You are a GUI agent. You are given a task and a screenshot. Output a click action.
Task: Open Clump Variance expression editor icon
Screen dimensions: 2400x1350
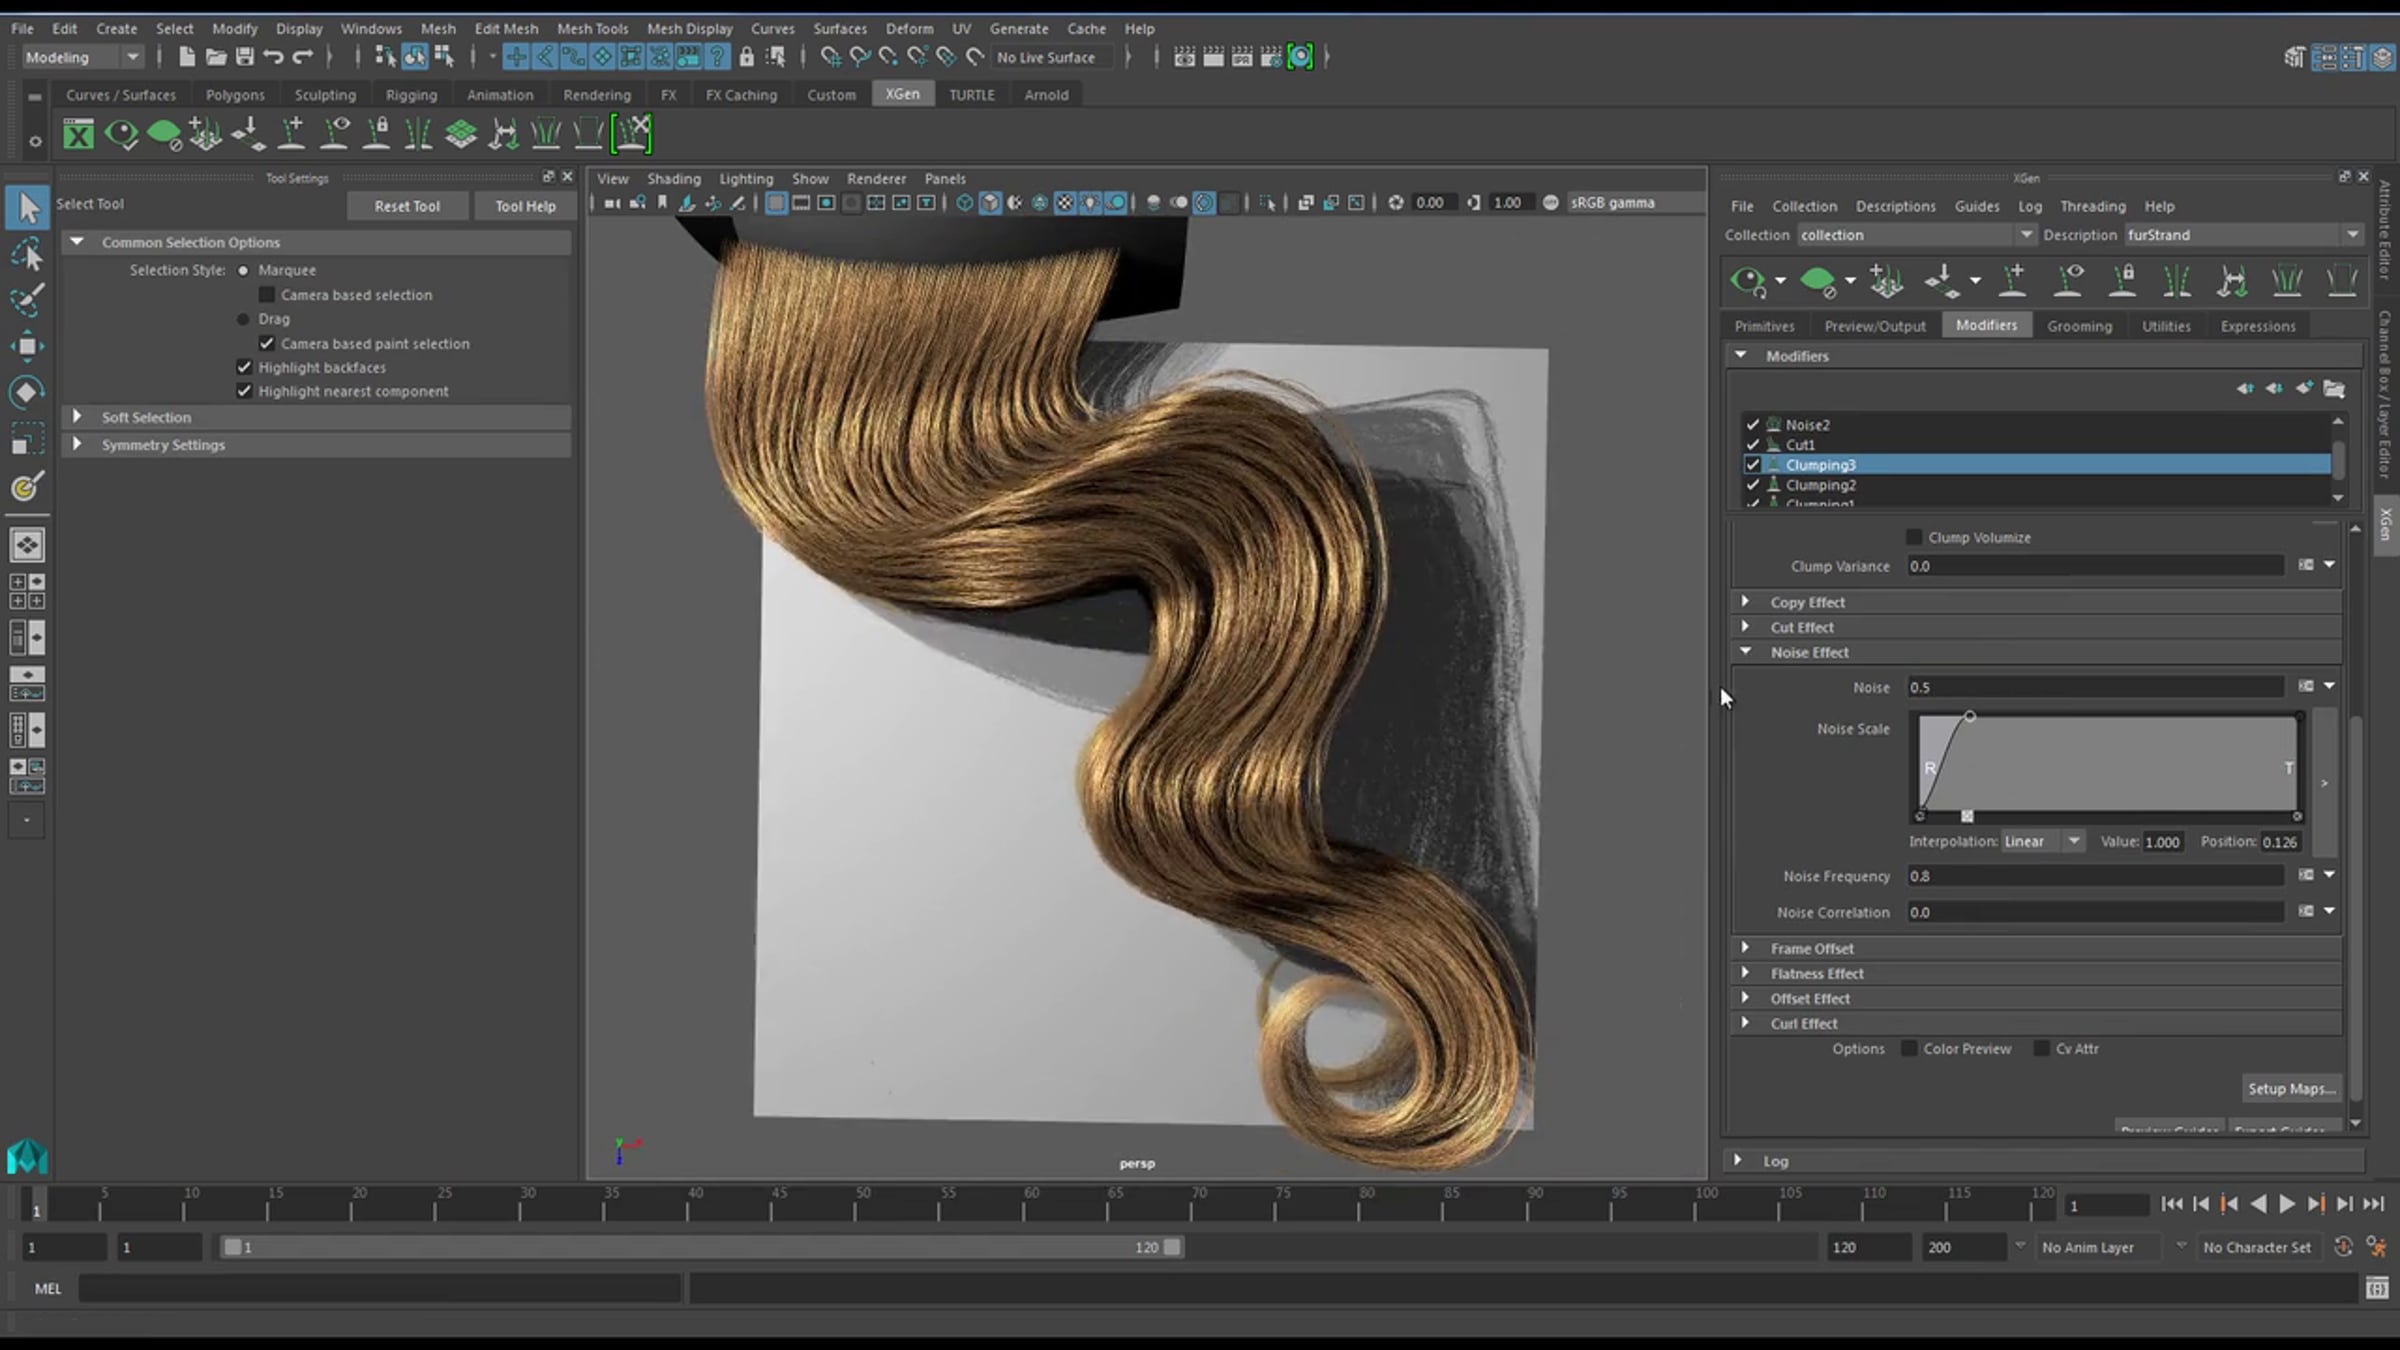(2306, 565)
